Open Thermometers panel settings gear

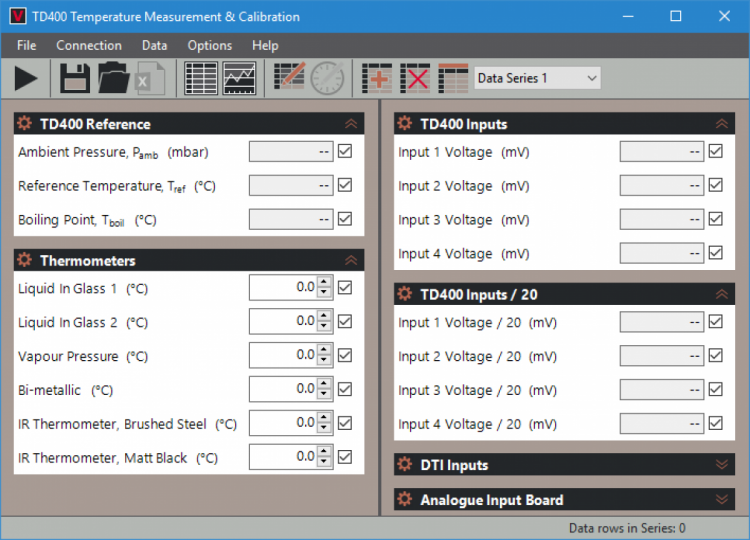[24, 260]
